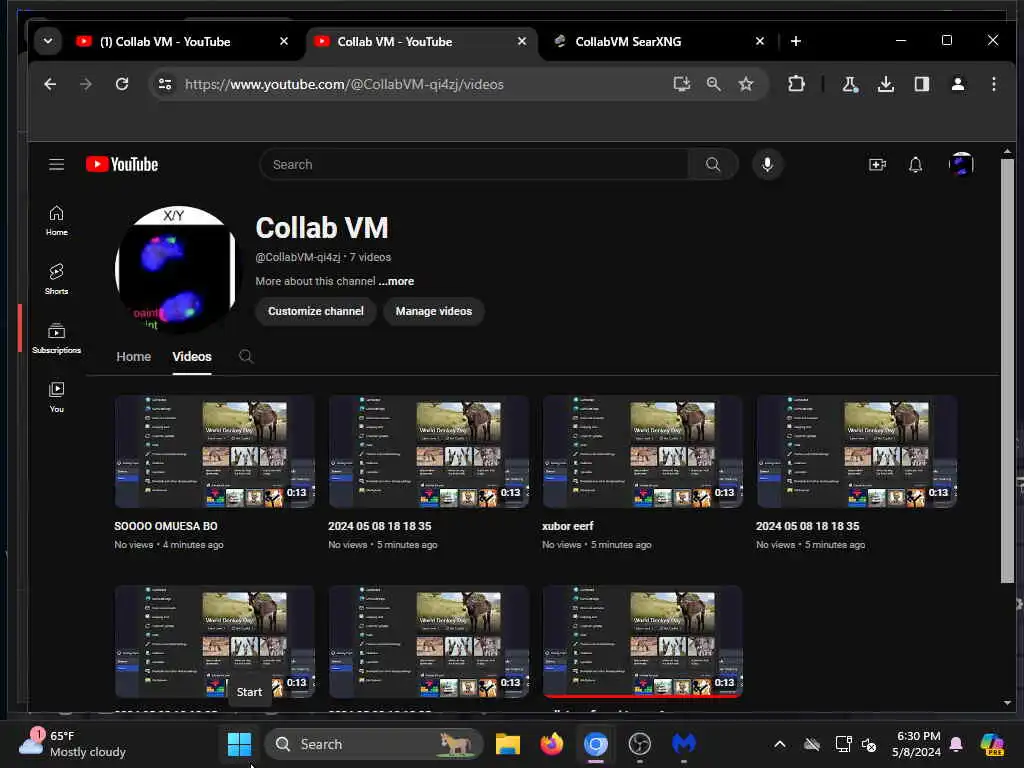1024x768 pixels.
Task: Open the account avatar menu
Action: click(961, 164)
